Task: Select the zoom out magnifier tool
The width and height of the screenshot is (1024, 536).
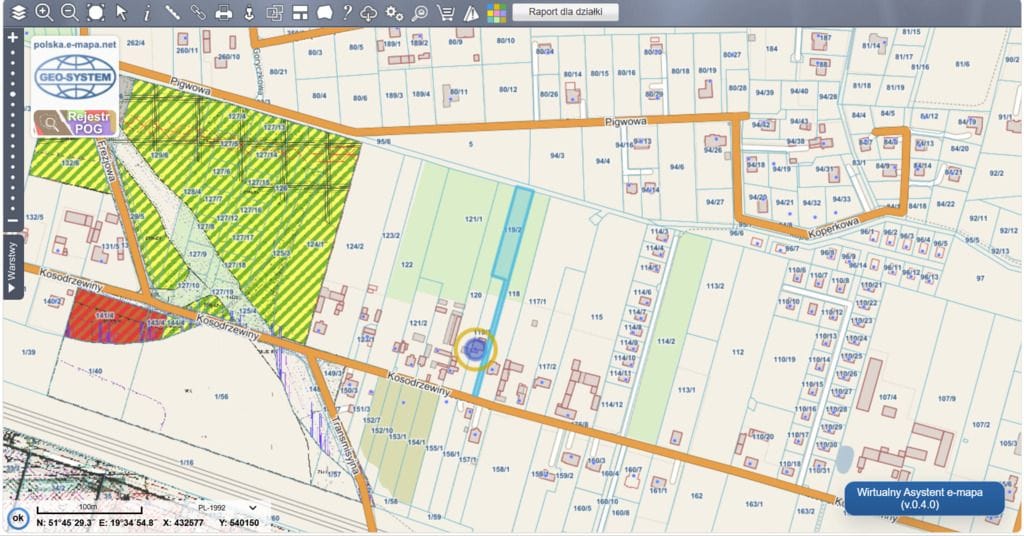Action: (x=69, y=13)
